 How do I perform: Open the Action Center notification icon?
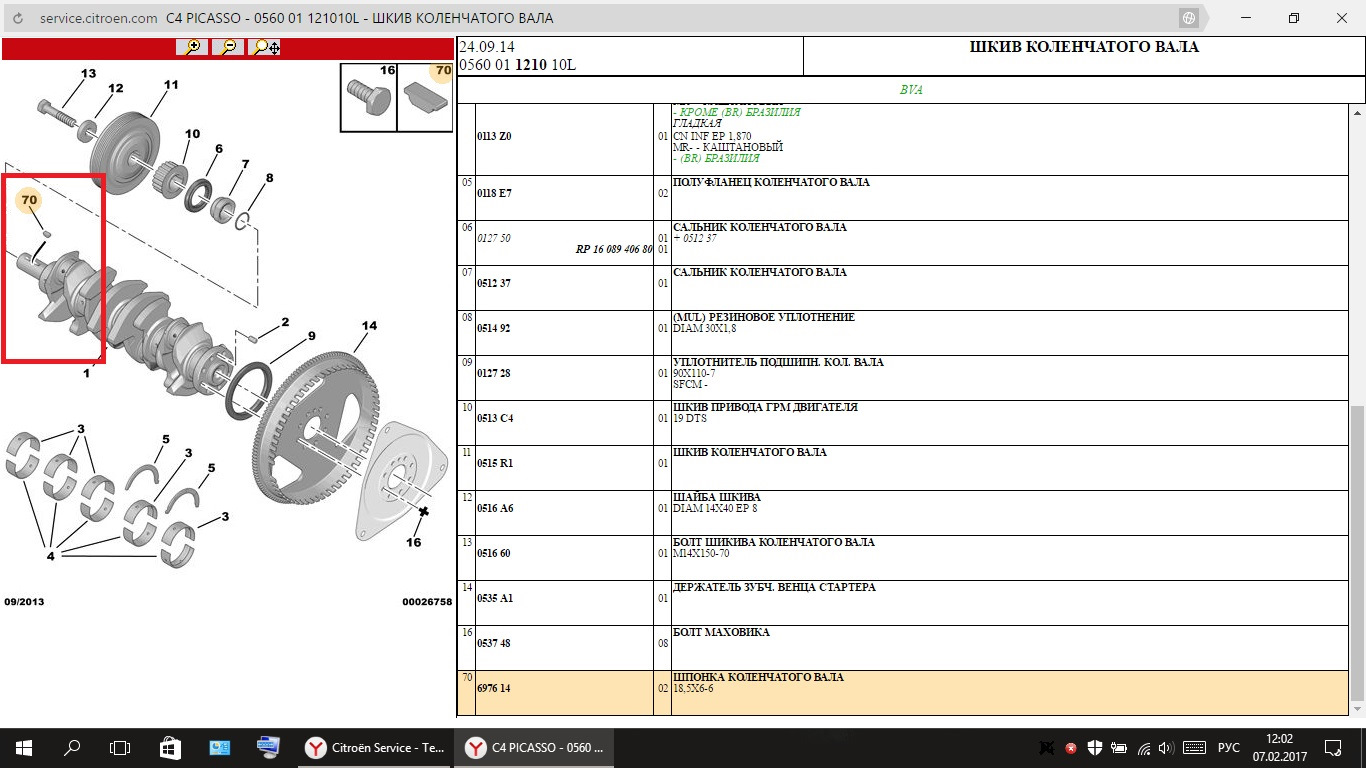(x=1333, y=748)
